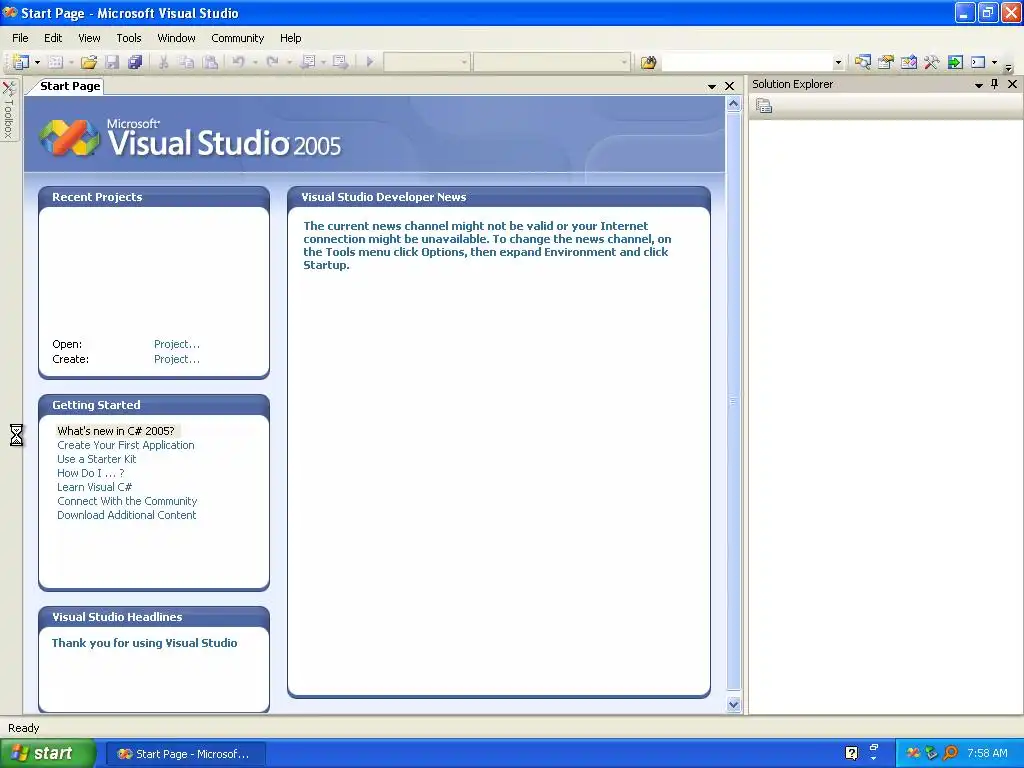
Task: Open the Solution Platforms combo box
Action: (x=552, y=62)
